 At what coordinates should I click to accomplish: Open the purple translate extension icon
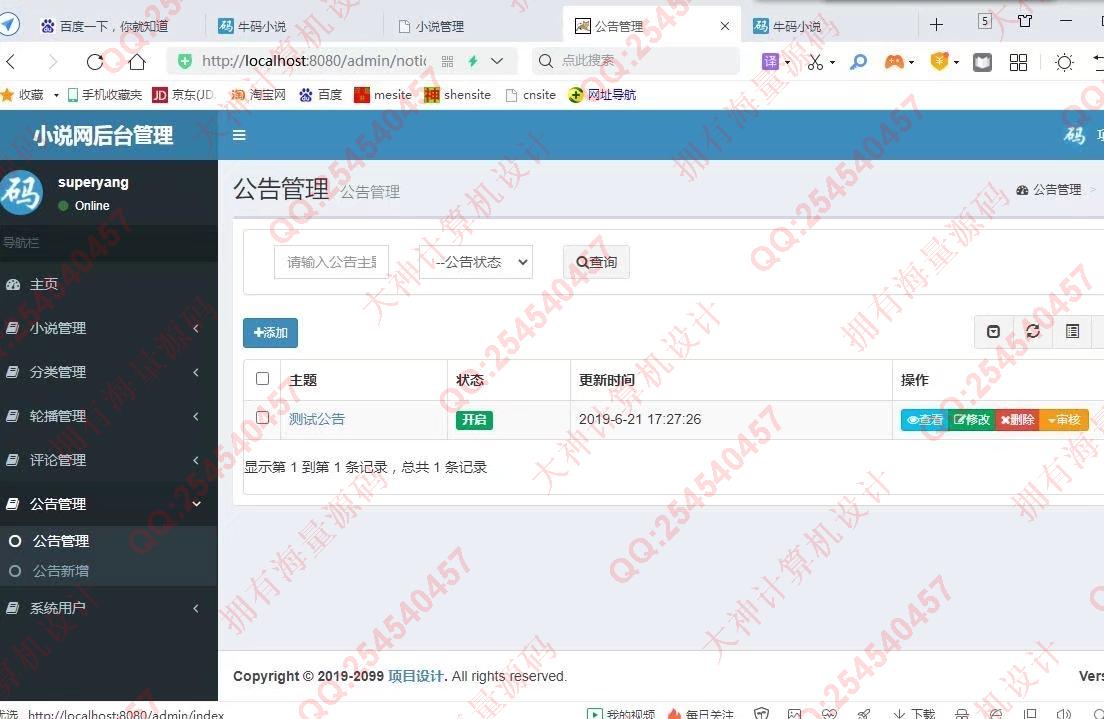pyautogui.click(x=770, y=62)
